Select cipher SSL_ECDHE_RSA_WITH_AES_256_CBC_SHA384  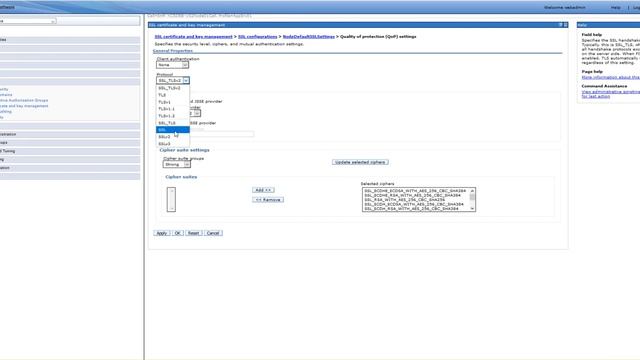point(412,195)
